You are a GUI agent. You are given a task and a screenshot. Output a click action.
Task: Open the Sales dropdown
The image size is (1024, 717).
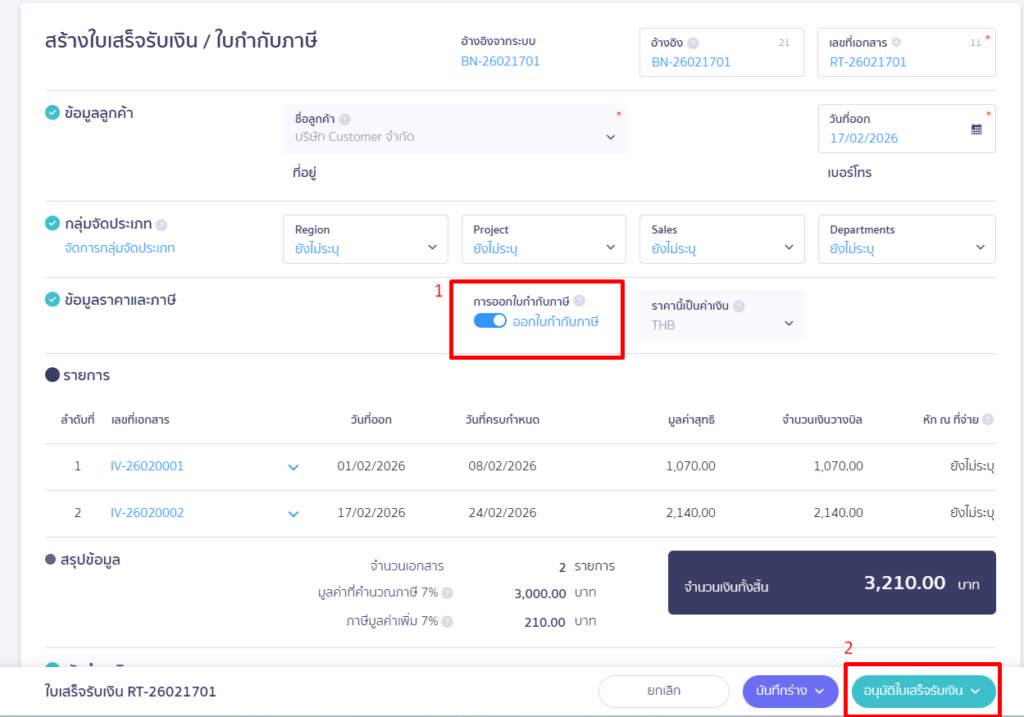click(x=721, y=240)
